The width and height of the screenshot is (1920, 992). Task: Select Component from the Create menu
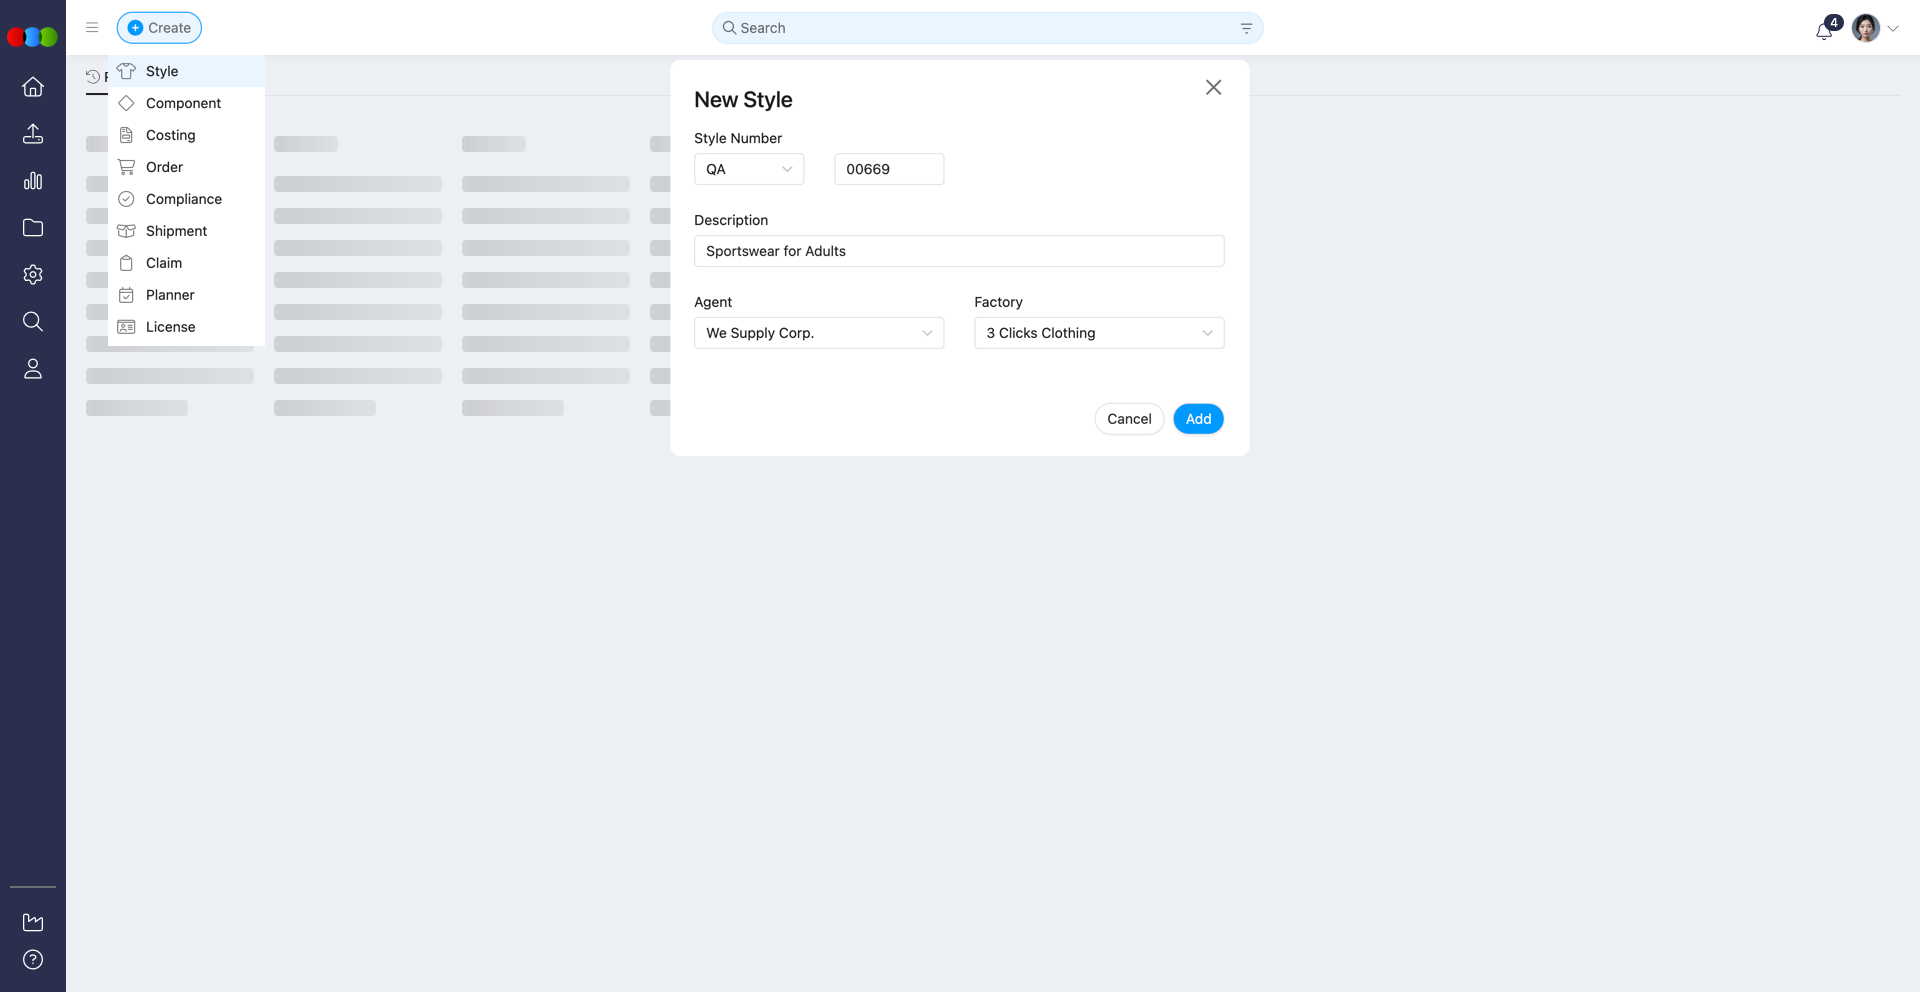pyautogui.click(x=183, y=103)
